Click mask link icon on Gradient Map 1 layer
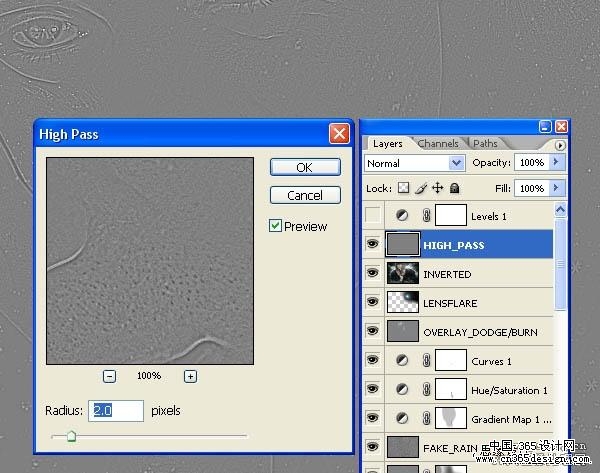This screenshot has width=600, height=473. [426, 418]
